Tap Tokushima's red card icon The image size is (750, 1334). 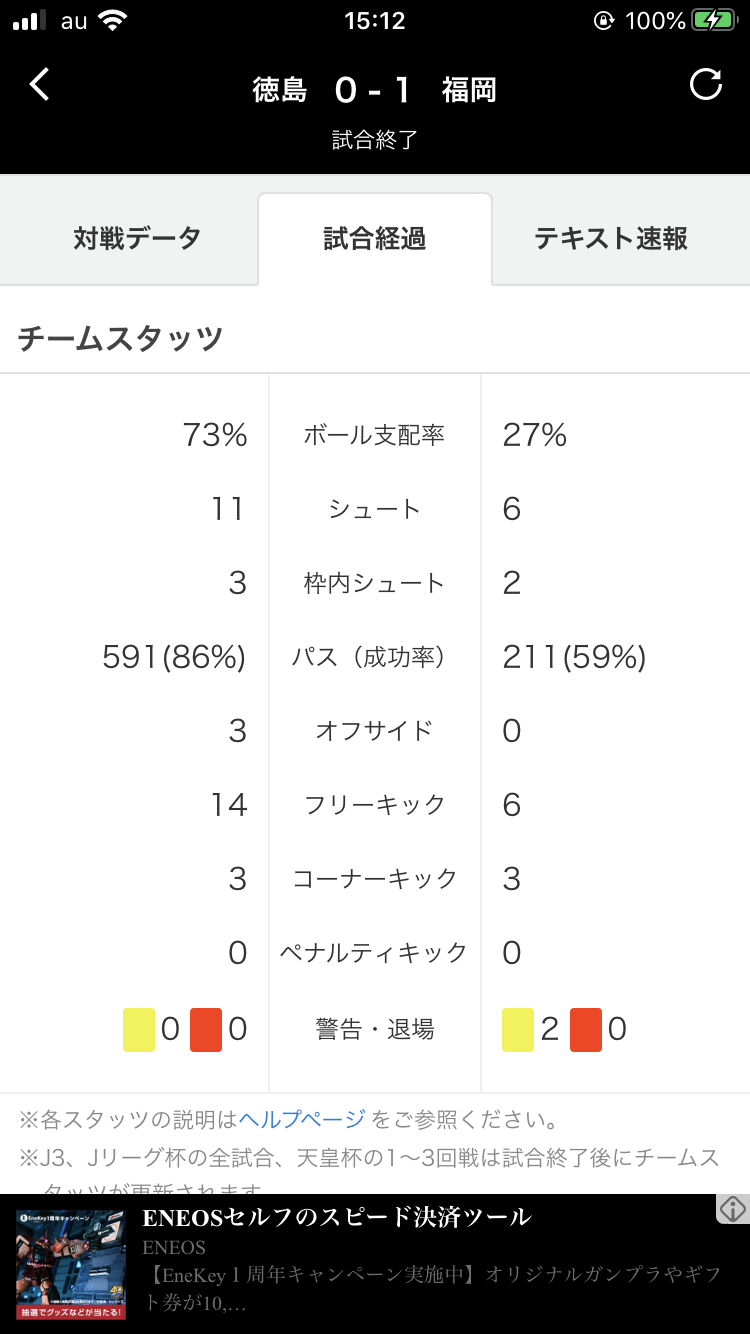pyautogui.click(x=206, y=1030)
